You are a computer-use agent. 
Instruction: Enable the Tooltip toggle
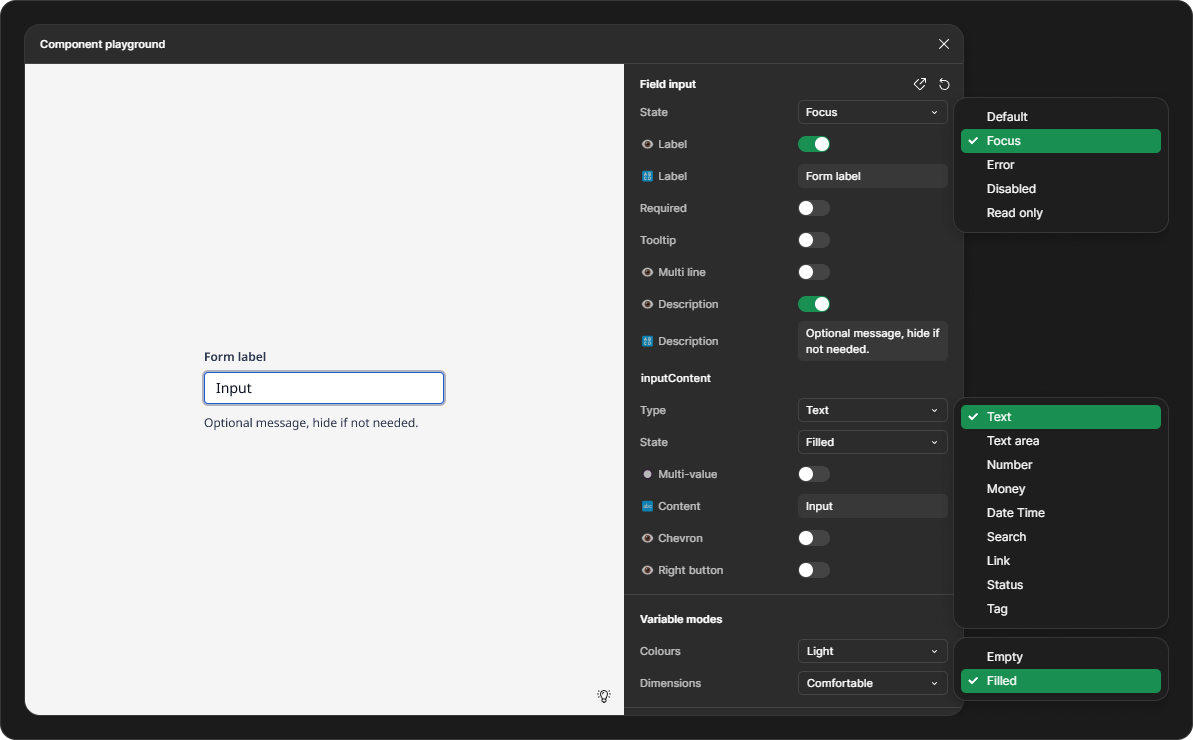(x=813, y=240)
